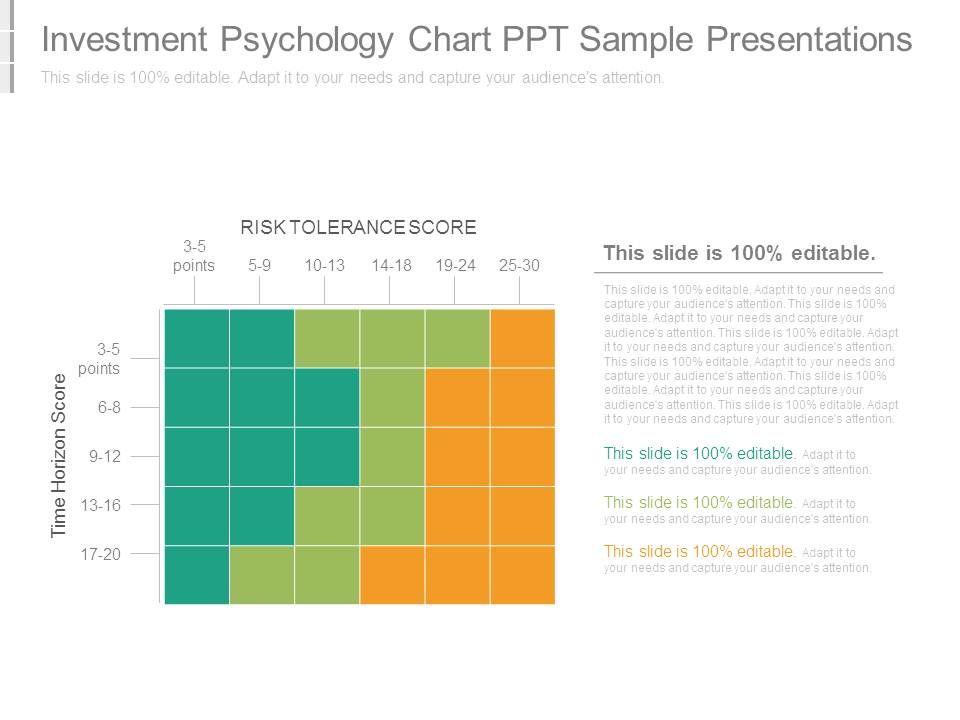Click the bold heading 'This slide is 100% editable.'
Image resolution: width=960 pixels, height=720 pixels.
[739, 254]
